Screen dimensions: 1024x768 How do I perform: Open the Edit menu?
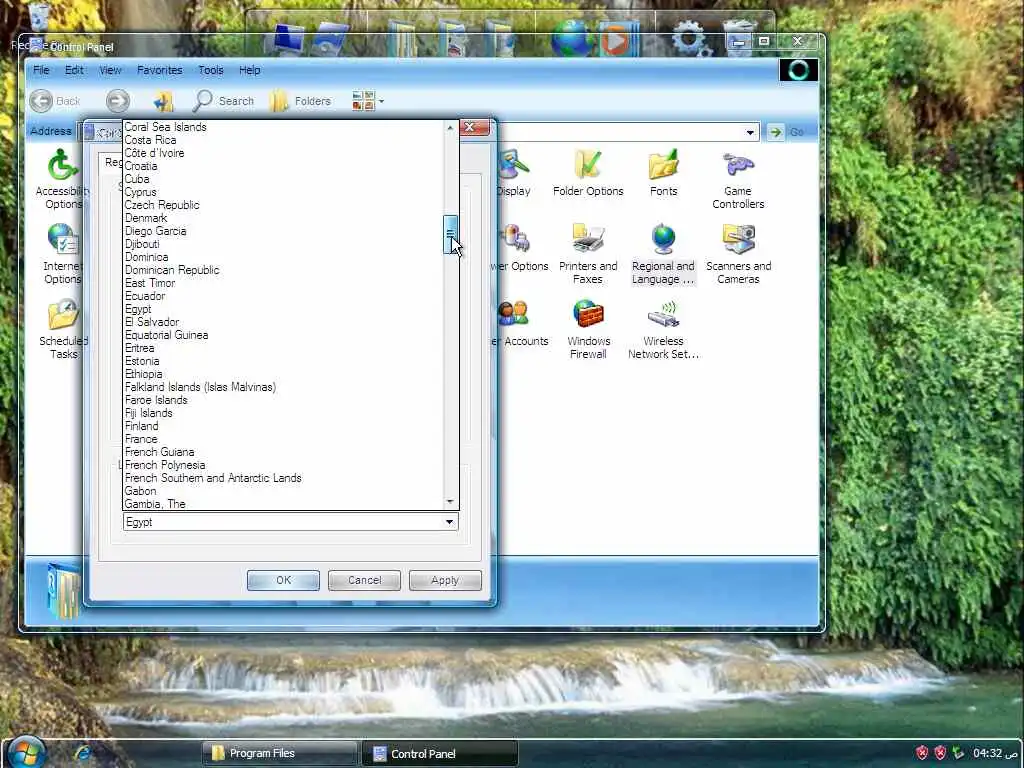[74, 70]
